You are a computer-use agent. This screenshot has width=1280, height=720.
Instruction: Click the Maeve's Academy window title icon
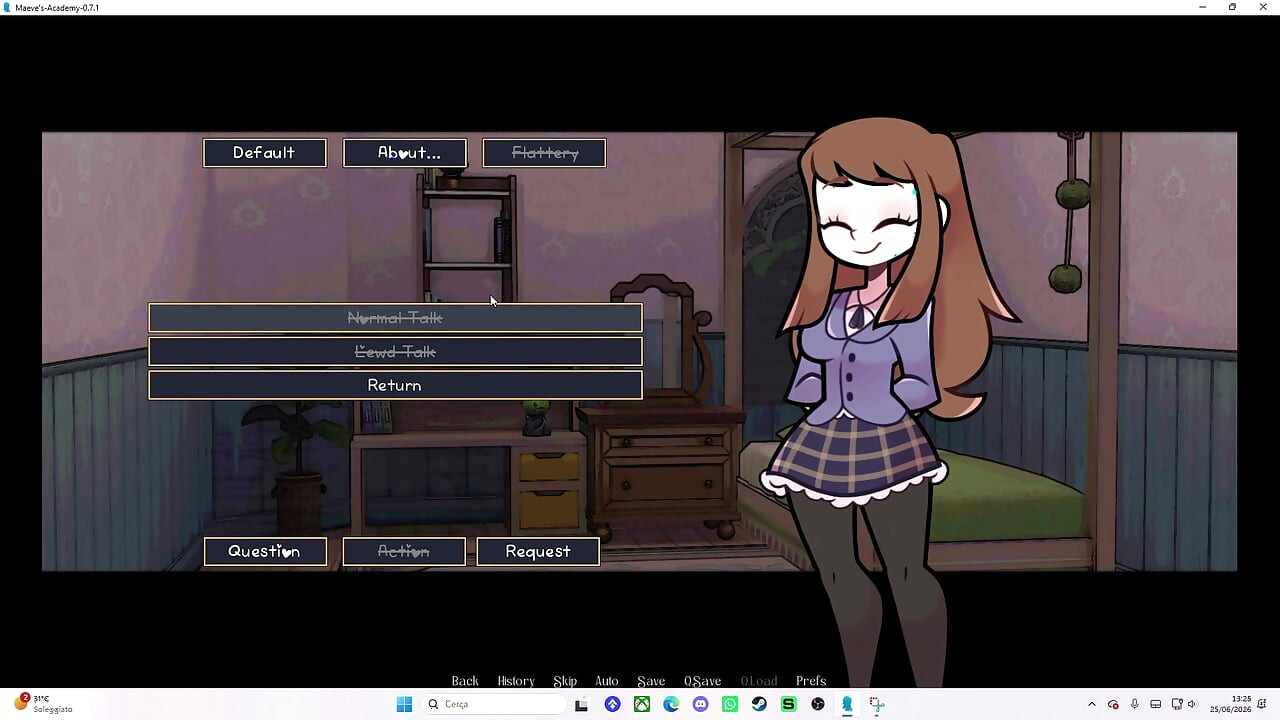click(x=8, y=7)
